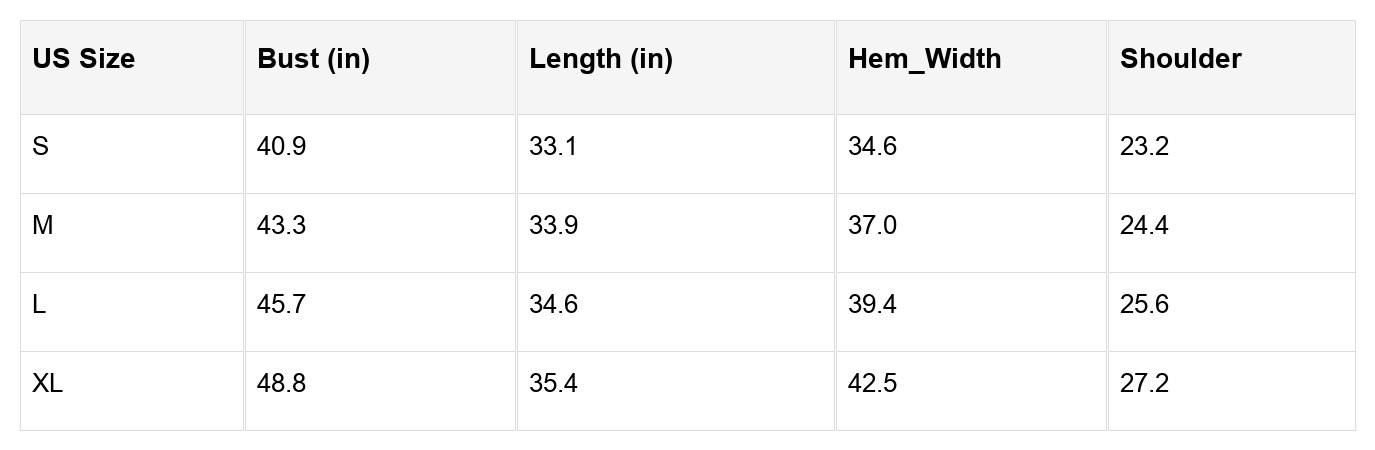The image size is (1375, 450).
Task: Click the size M row label
Action: [x=42, y=226]
